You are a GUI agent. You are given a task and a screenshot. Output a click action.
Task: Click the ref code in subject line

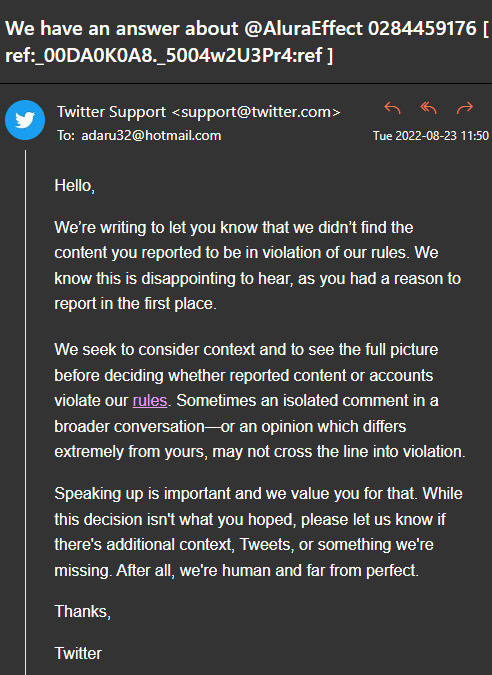pyautogui.click(x=169, y=55)
